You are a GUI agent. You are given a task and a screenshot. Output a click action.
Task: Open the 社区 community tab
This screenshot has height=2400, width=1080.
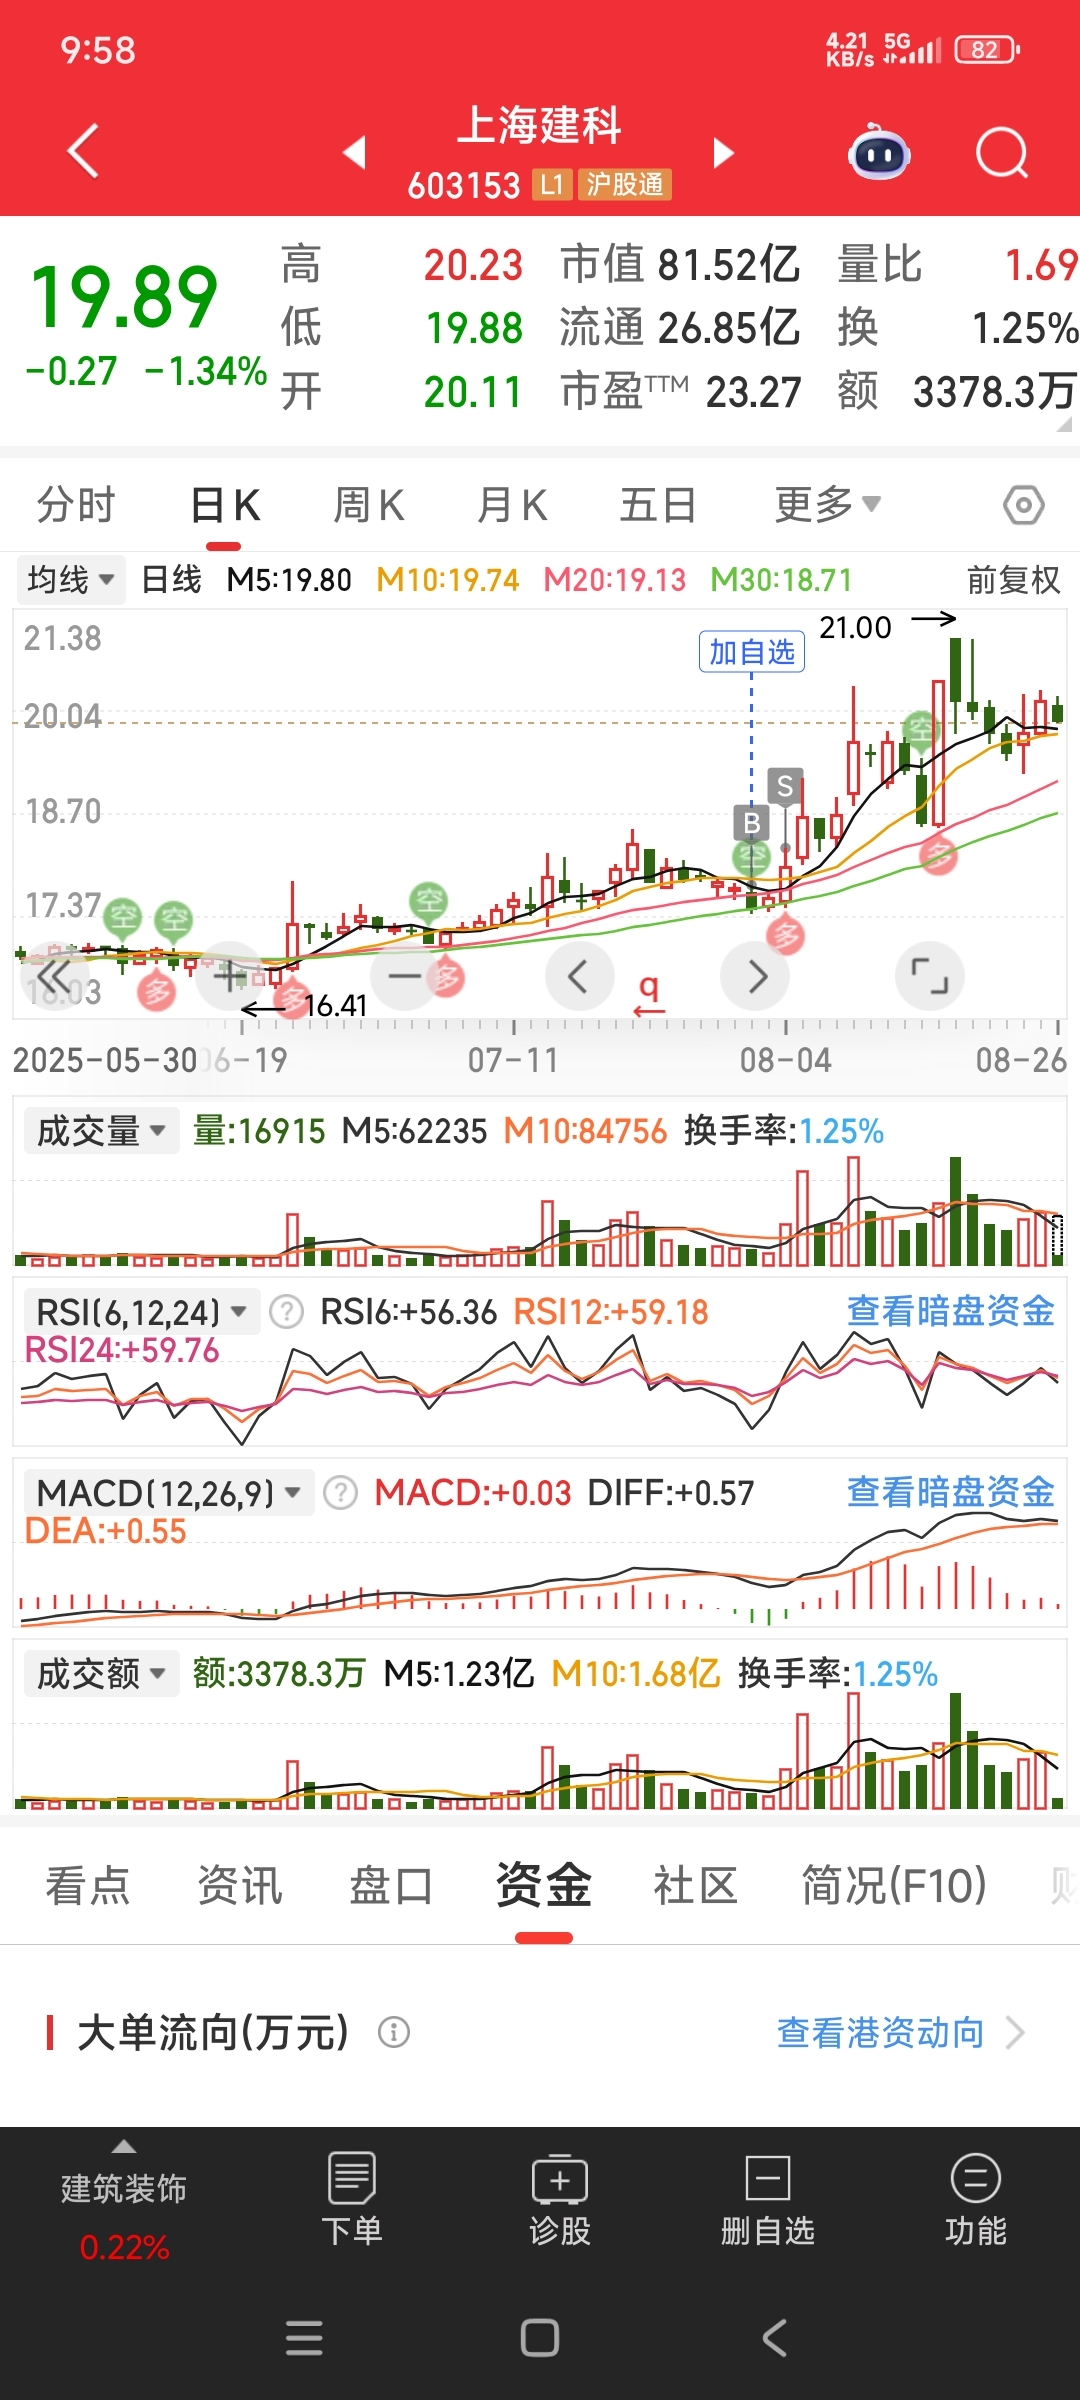[x=695, y=1886]
